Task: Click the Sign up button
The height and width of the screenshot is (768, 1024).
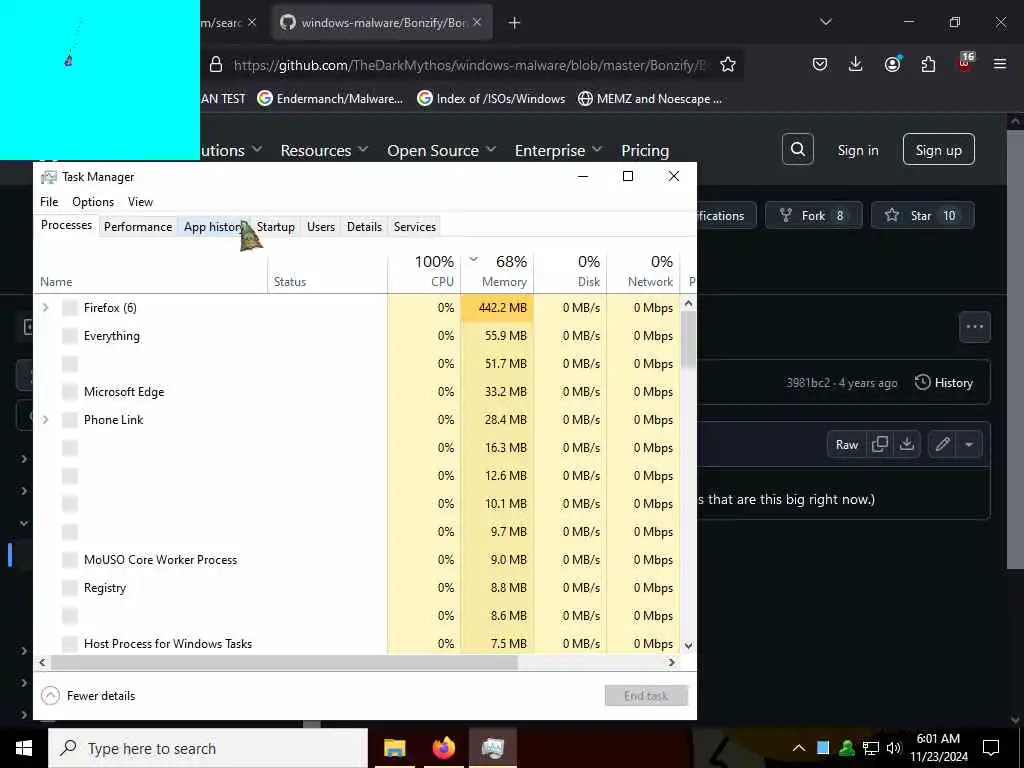Action: point(938,150)
